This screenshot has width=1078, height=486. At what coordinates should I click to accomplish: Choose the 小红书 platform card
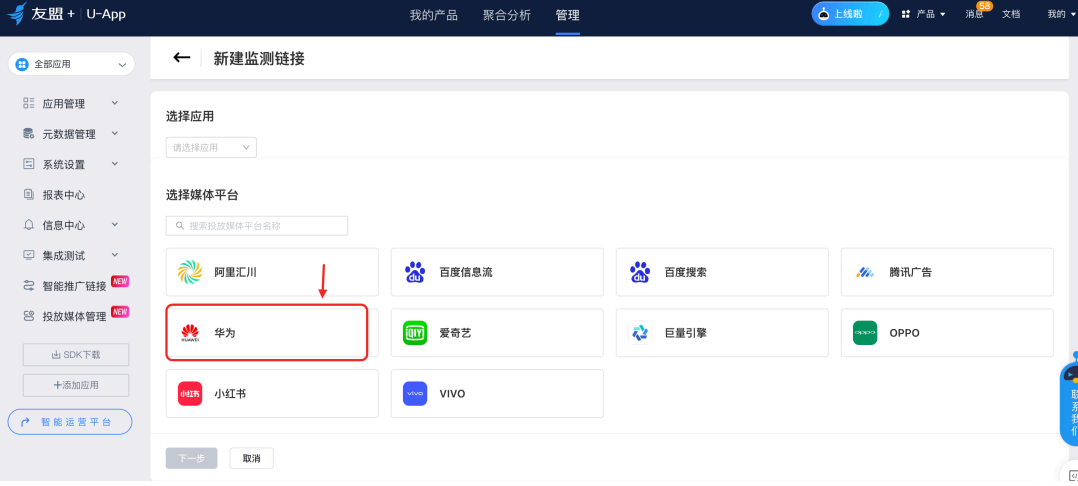click(272, 393)
